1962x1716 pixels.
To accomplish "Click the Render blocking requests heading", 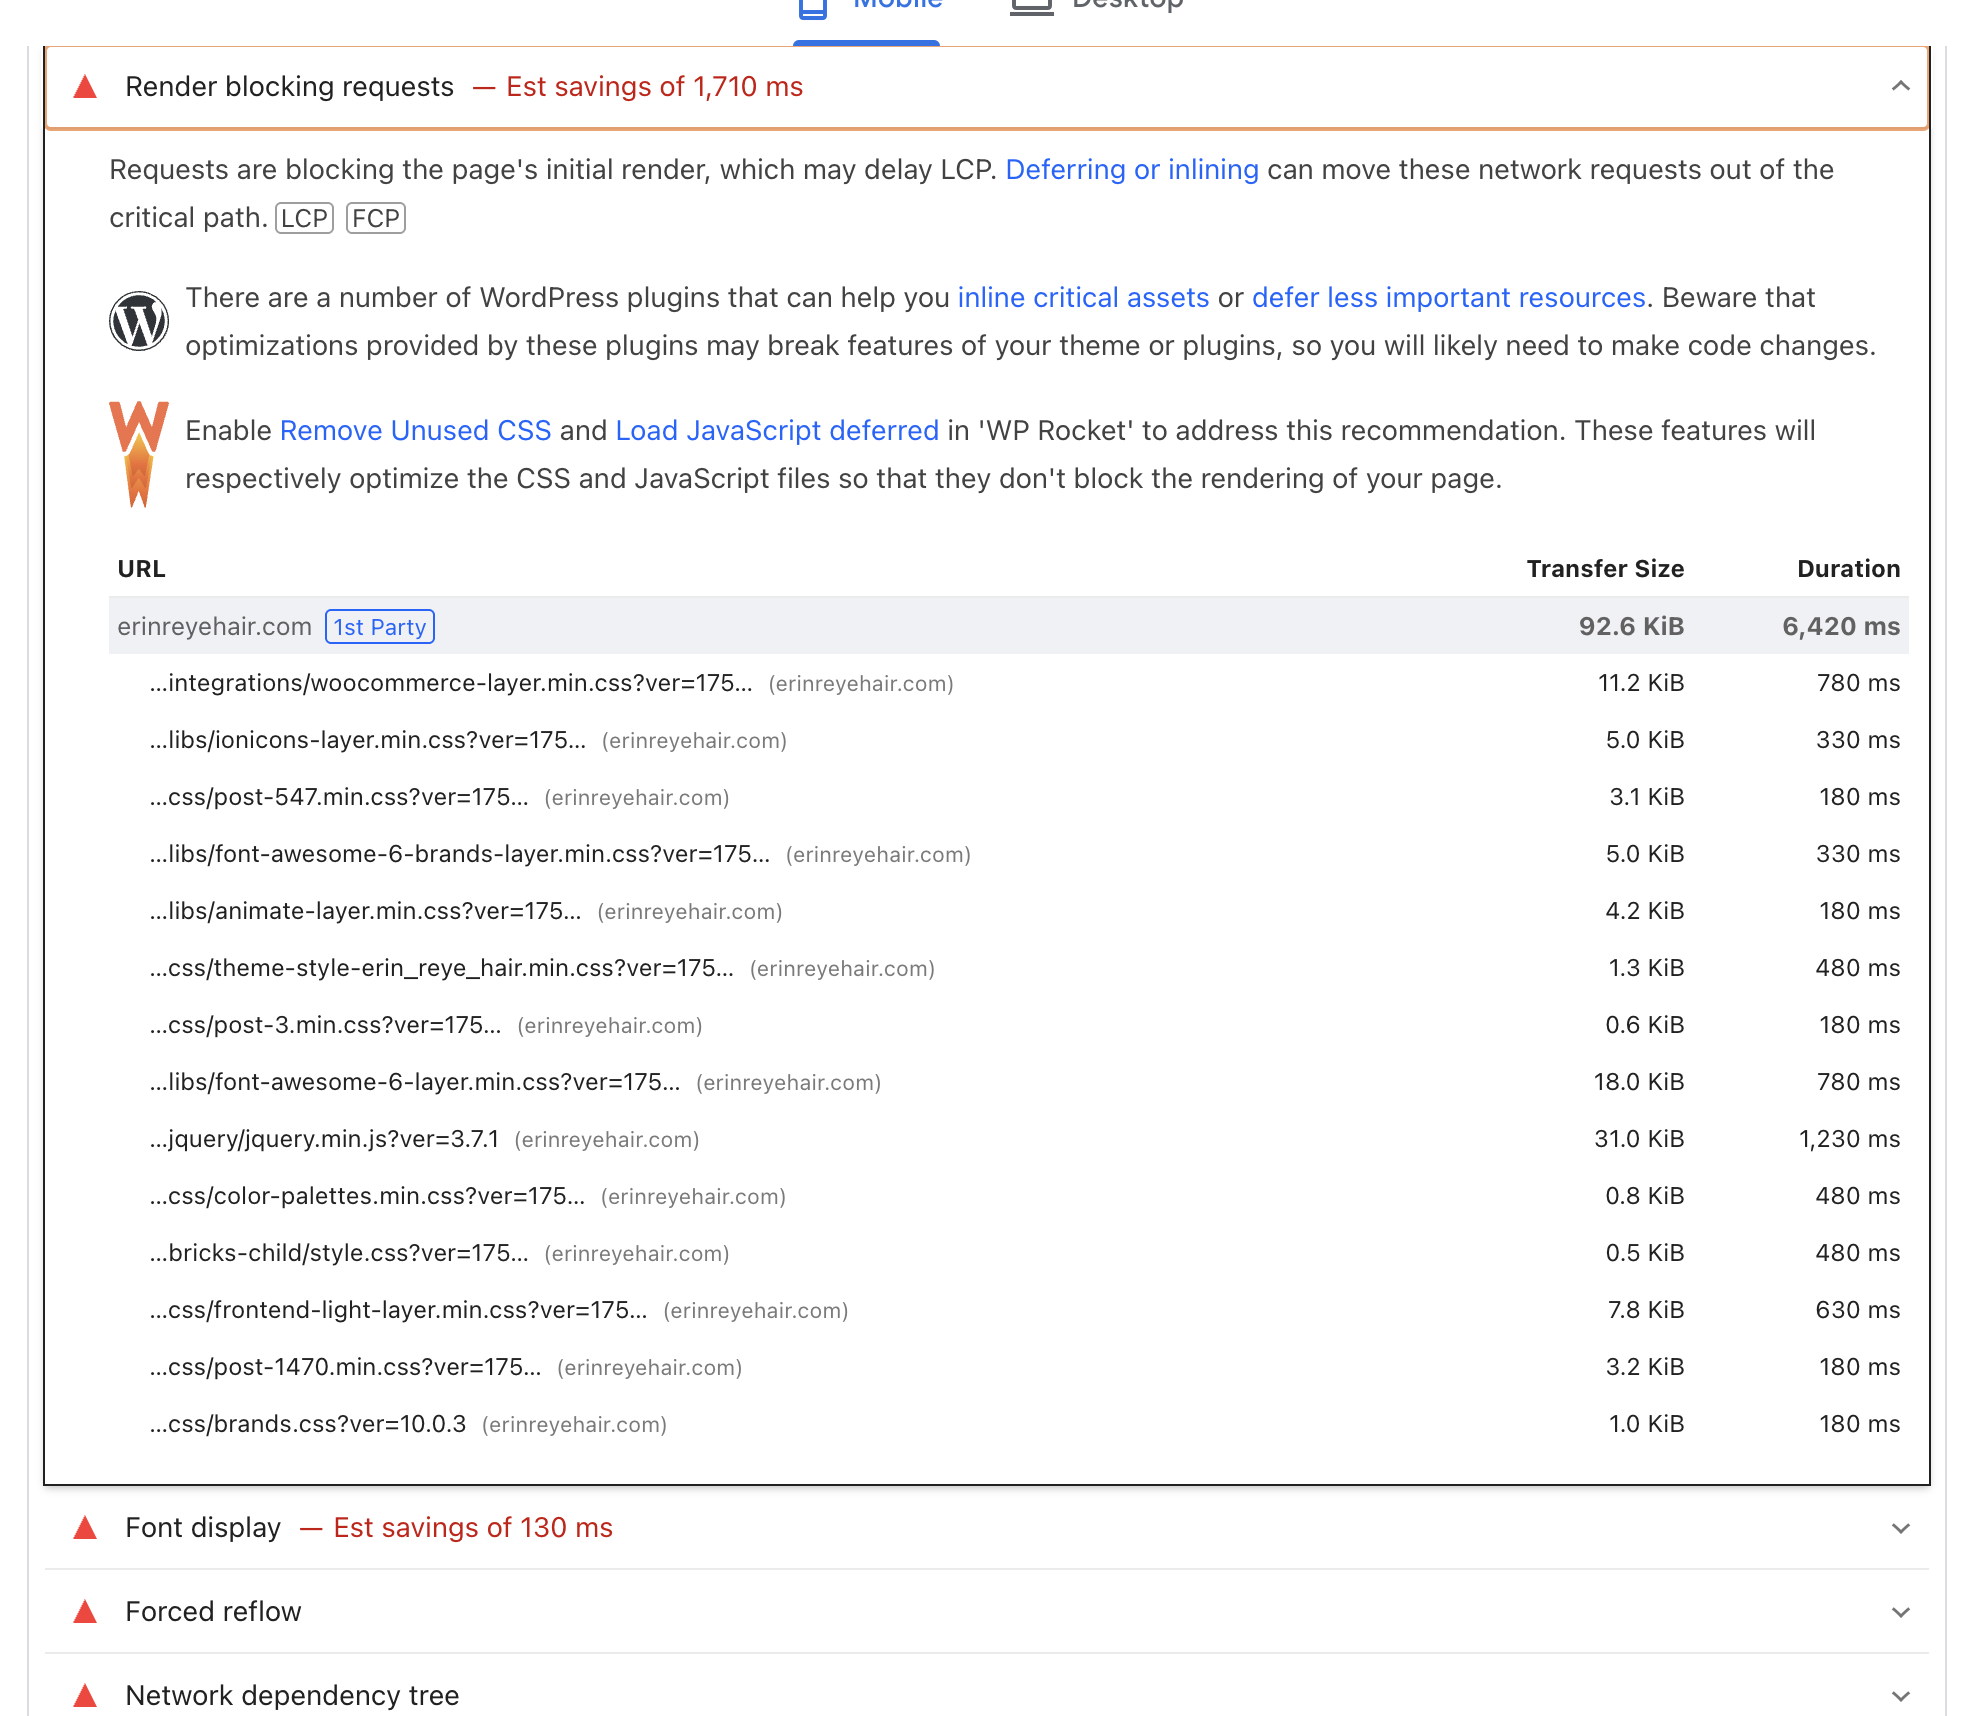I will click(x=290, y=87).
